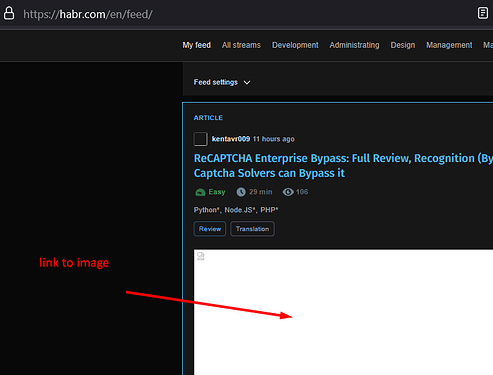
Task: Open the Management stream
Action: [449, 45]
